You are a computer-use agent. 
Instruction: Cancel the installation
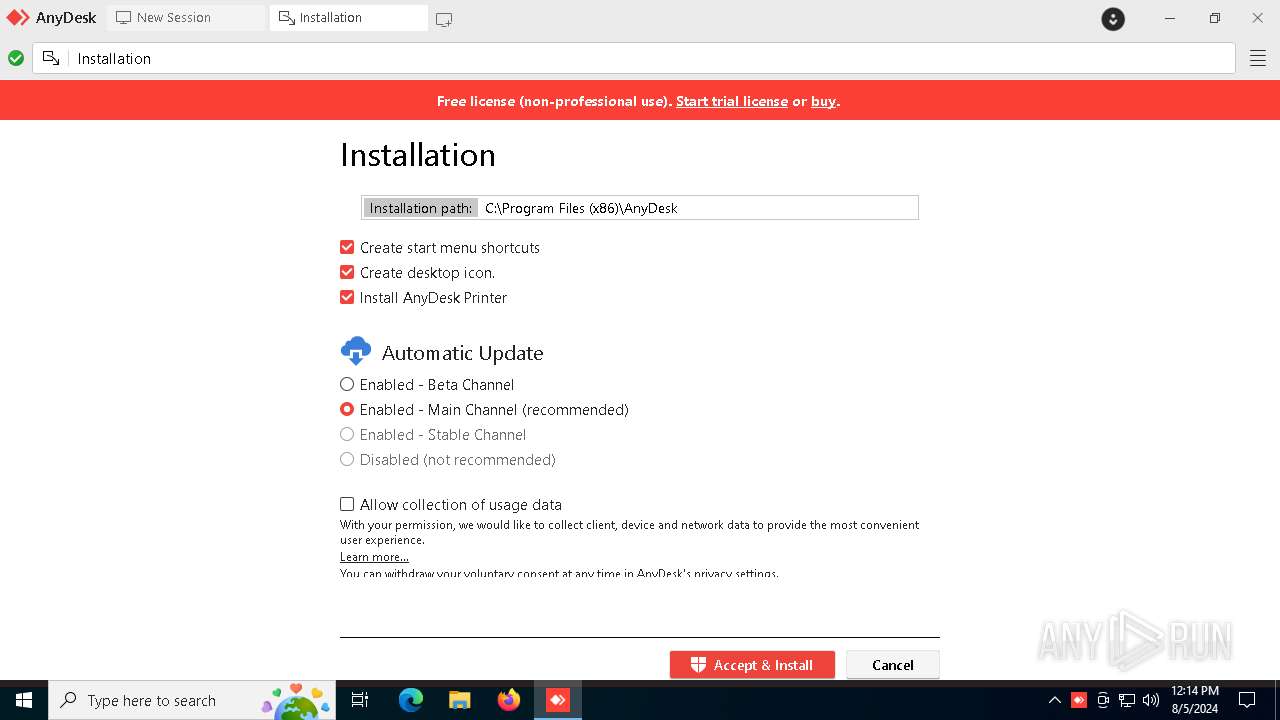(893, 665)
